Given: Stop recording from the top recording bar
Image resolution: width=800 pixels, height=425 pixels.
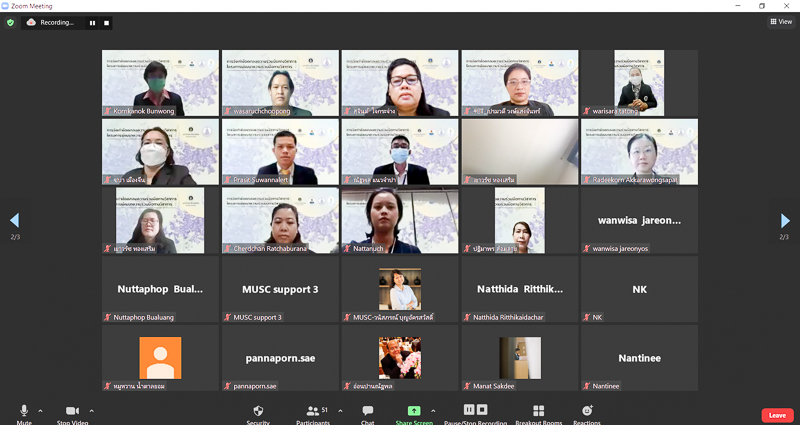Looking at the screenshot, I should tap(106, 22).
